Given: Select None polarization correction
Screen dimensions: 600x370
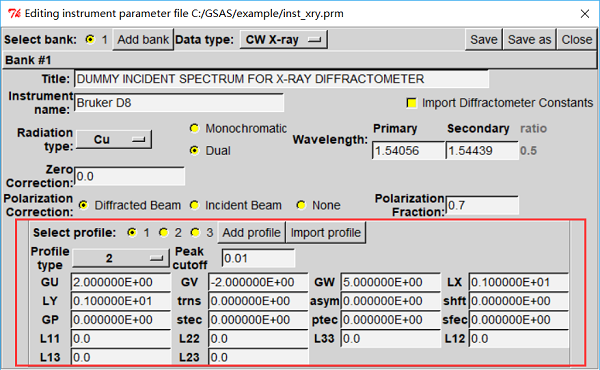Looking at the screenshot, I should (x=302, y=205).
